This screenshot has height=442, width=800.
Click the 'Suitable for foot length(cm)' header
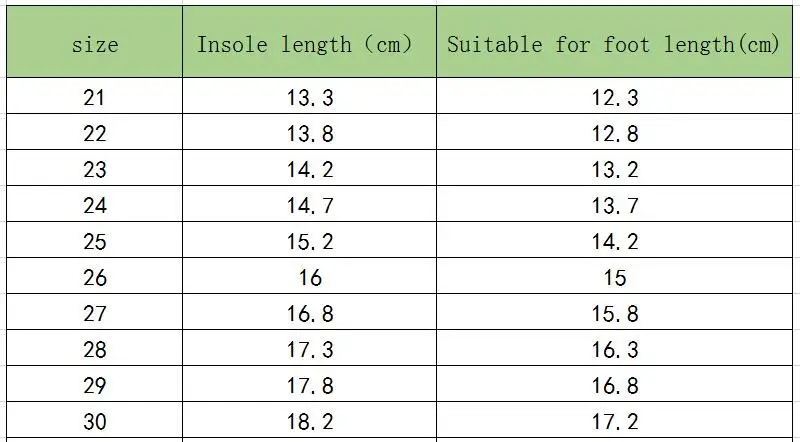[x=613, y=44]
